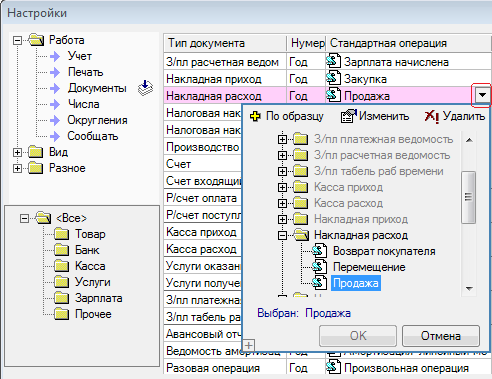Collapse the 'Накладная расход' folder in the popup
The height and width of the screenshot is (379, 492).
click(x=282, y=235)
